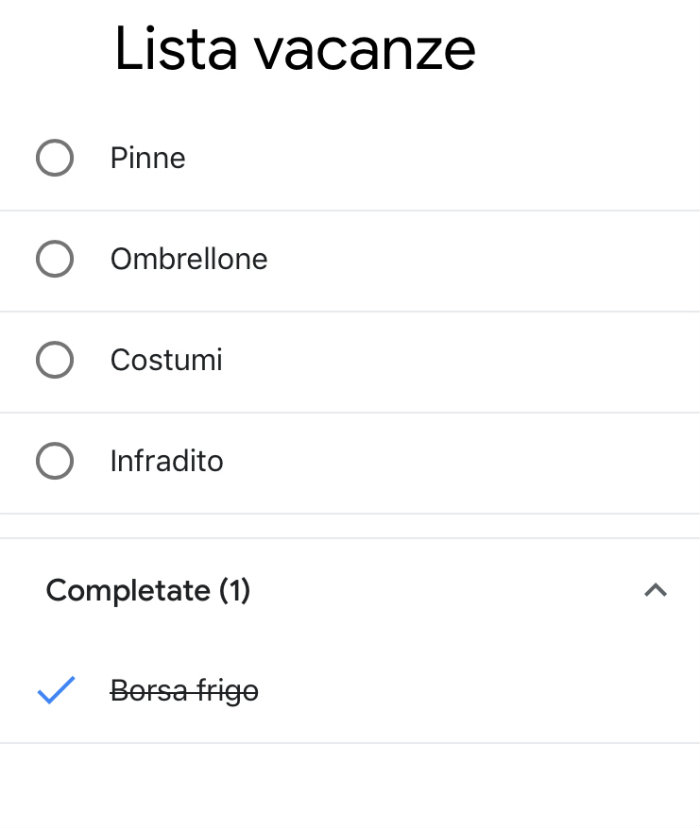Complete the Costumi task circle
The image size is (700, 829).
tap(55, 360)
